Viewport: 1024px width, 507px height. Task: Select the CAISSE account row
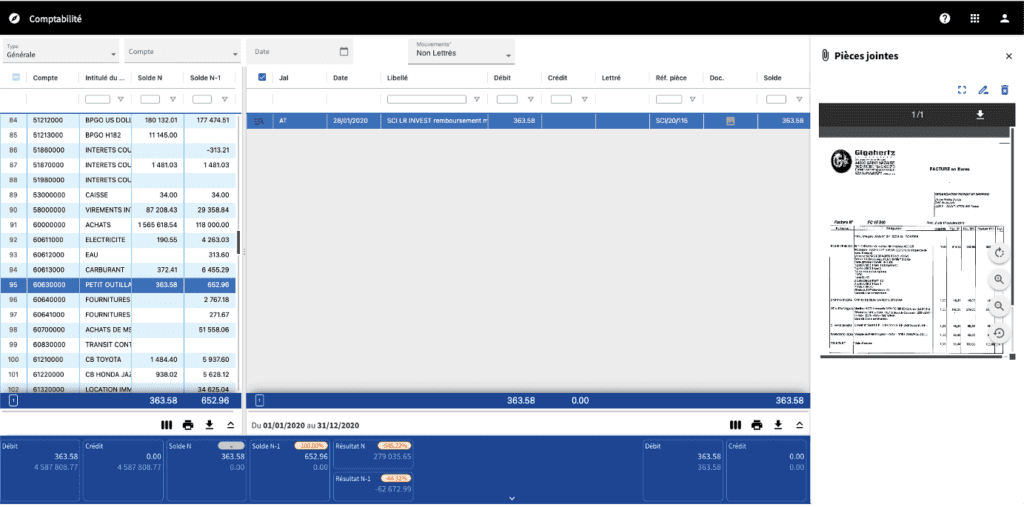(120, 195)
